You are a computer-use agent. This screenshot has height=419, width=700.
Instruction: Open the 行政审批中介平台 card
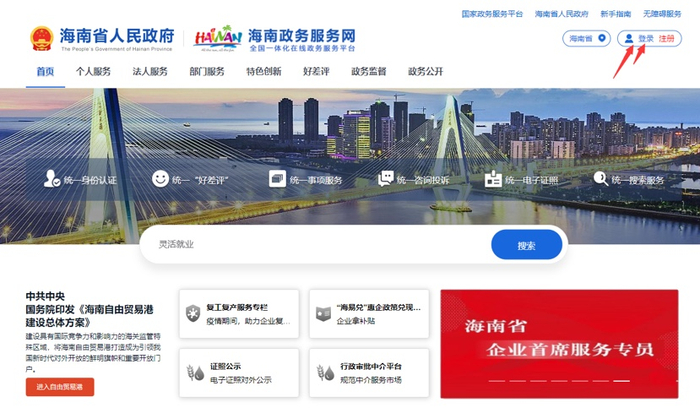pos(369,373)
